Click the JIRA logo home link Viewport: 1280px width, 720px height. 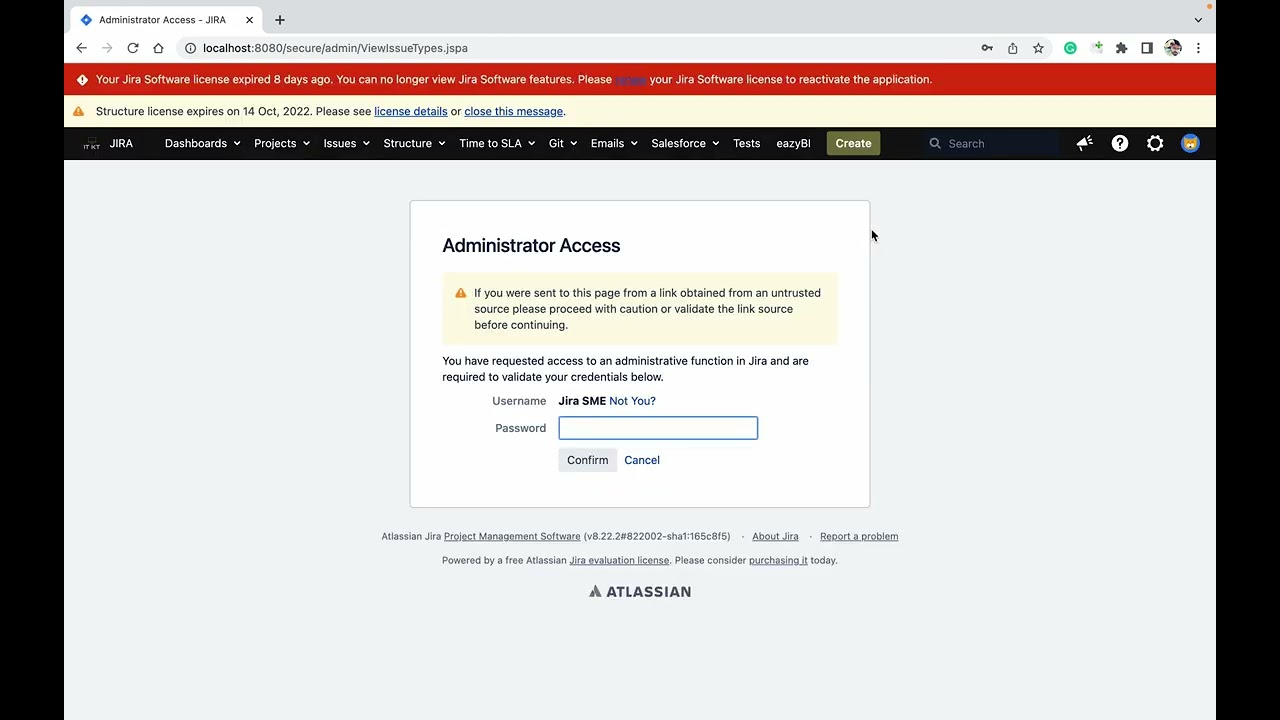107,144
